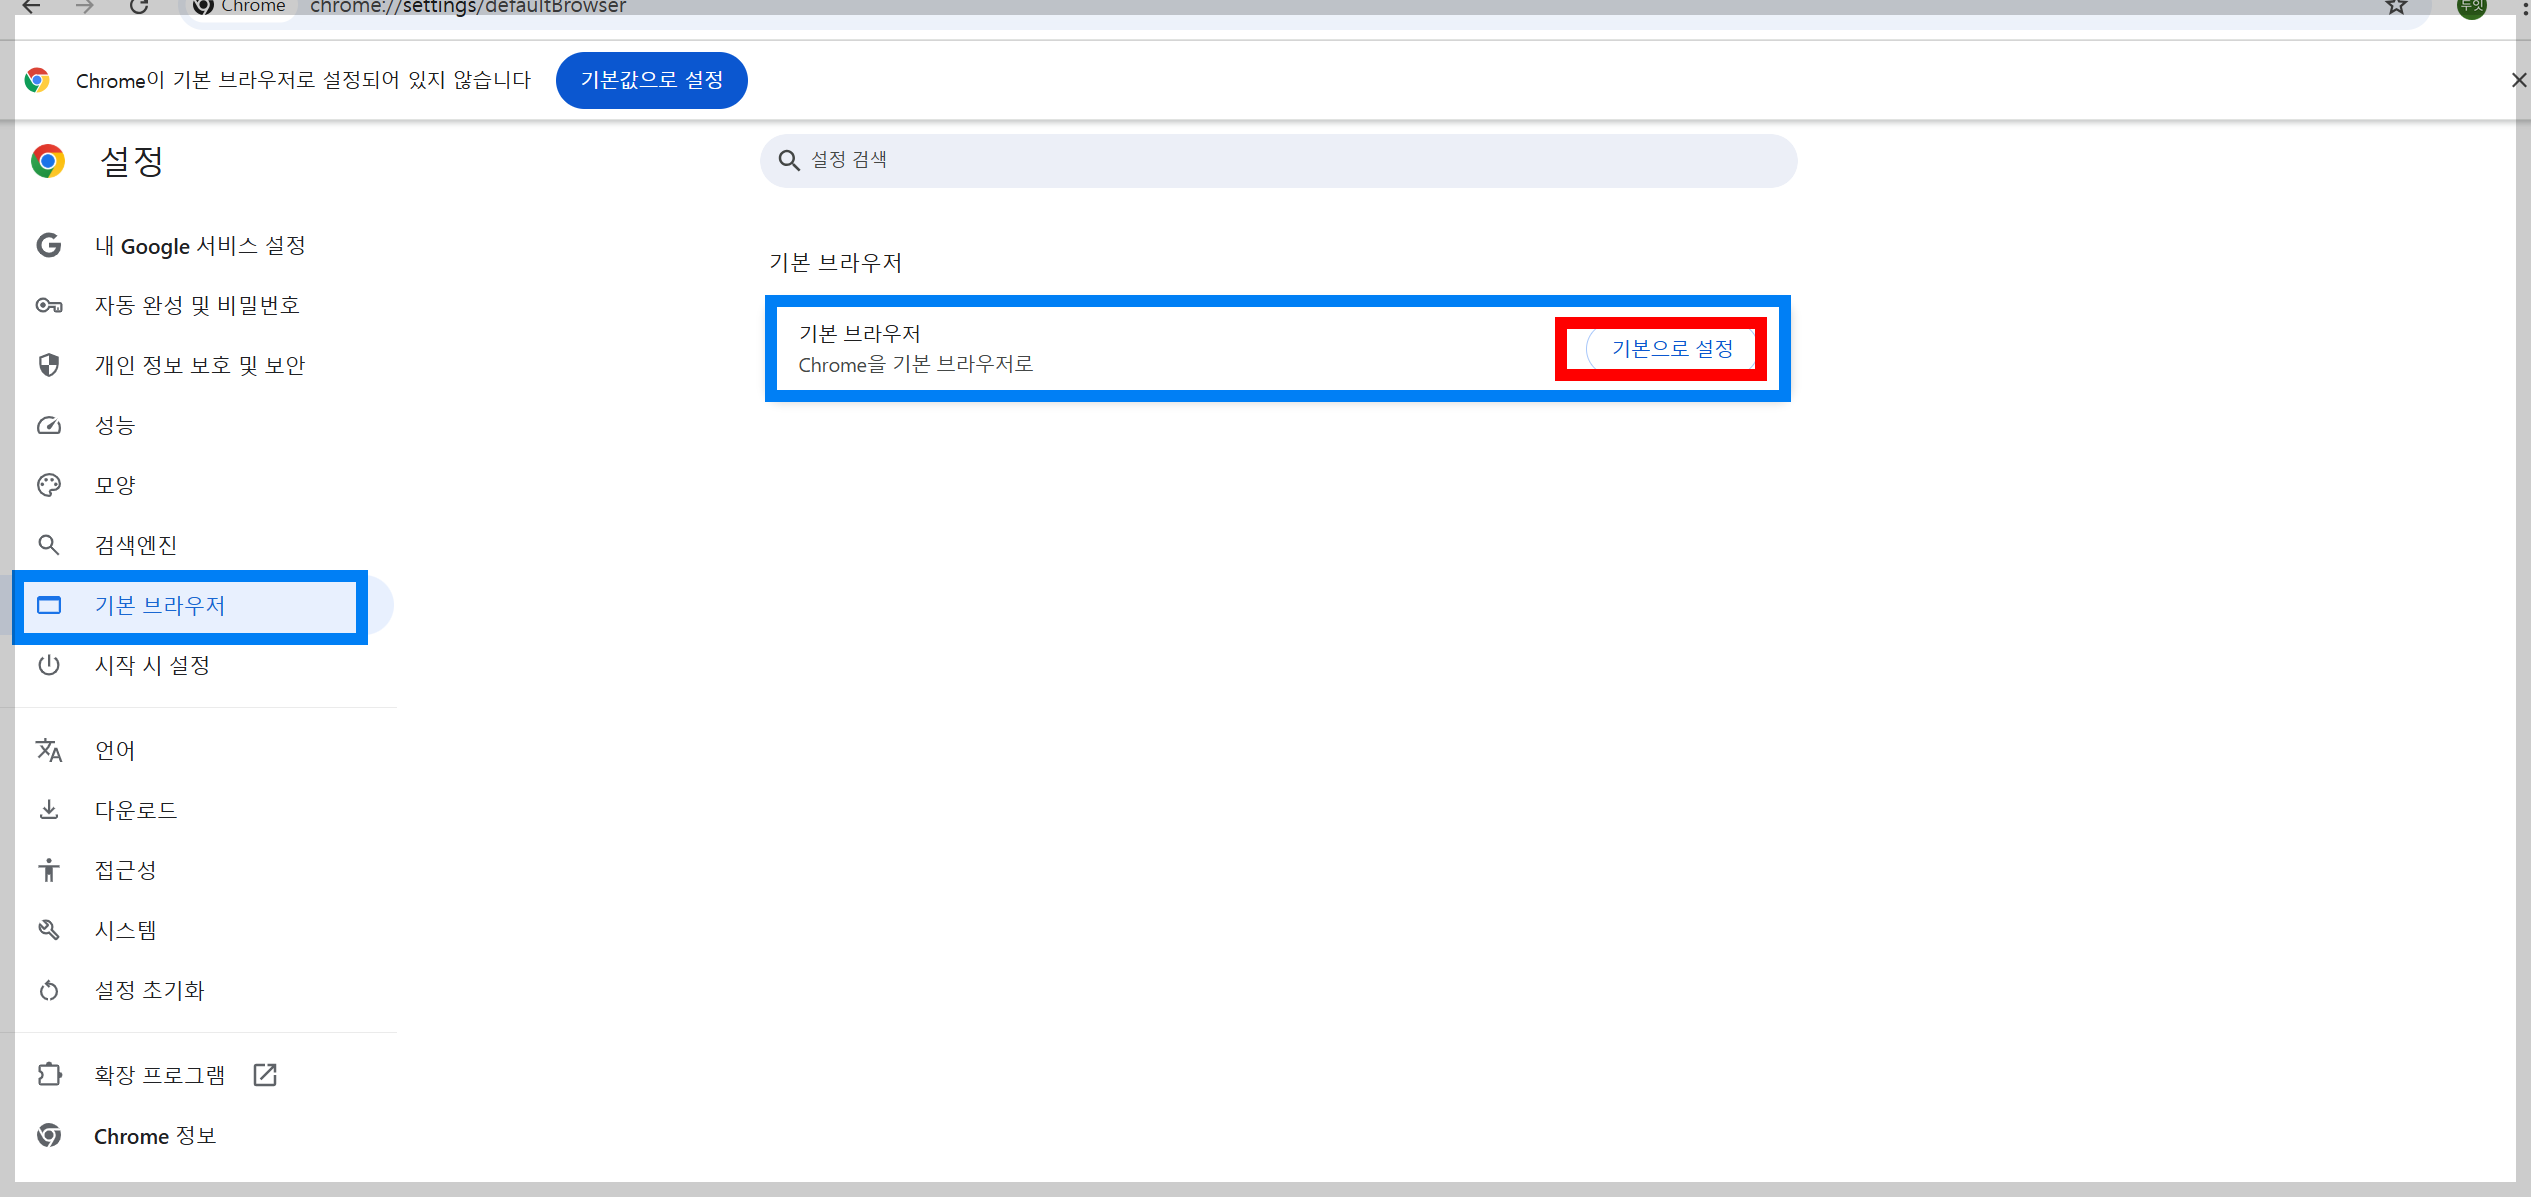Dismiss the default browser banner
Viewport: 2531px width, 1197px height.
point(2518,80)
